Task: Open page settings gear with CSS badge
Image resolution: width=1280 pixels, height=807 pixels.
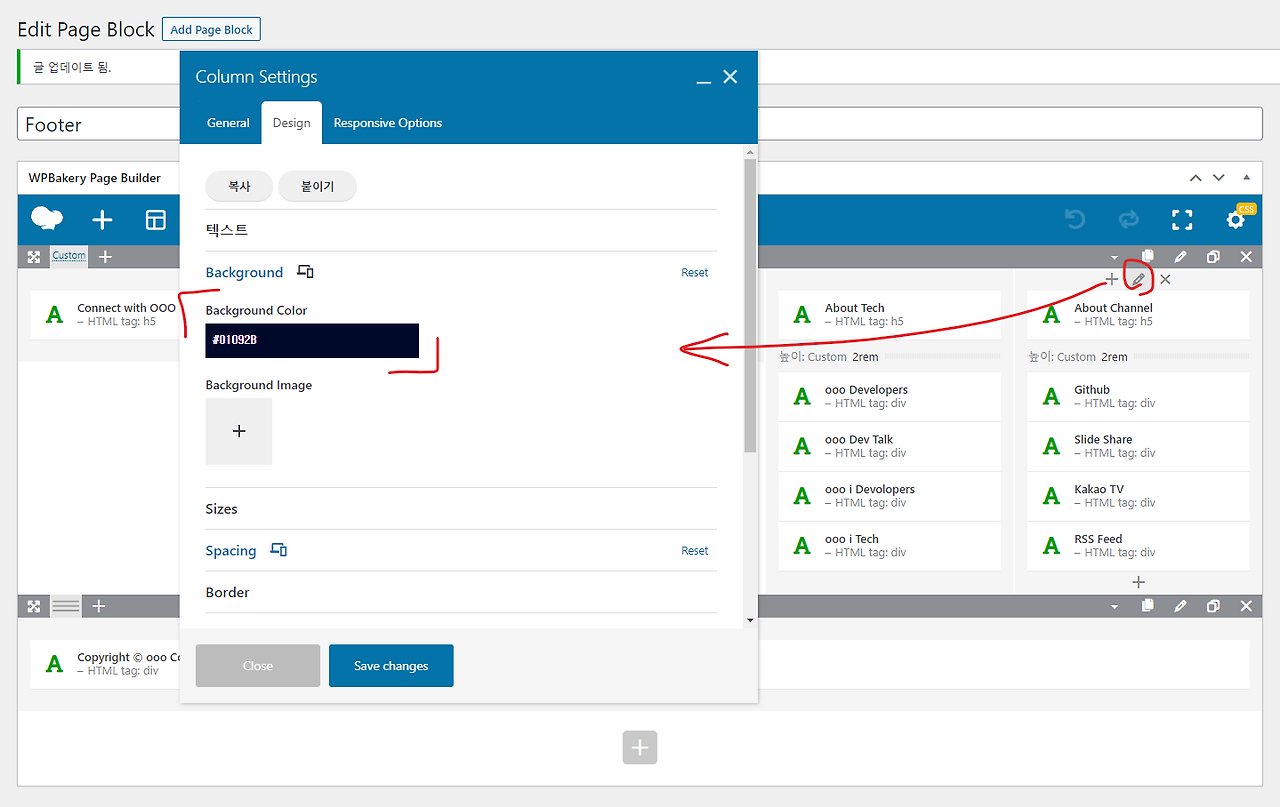Action: click(x=1237, y=219)
